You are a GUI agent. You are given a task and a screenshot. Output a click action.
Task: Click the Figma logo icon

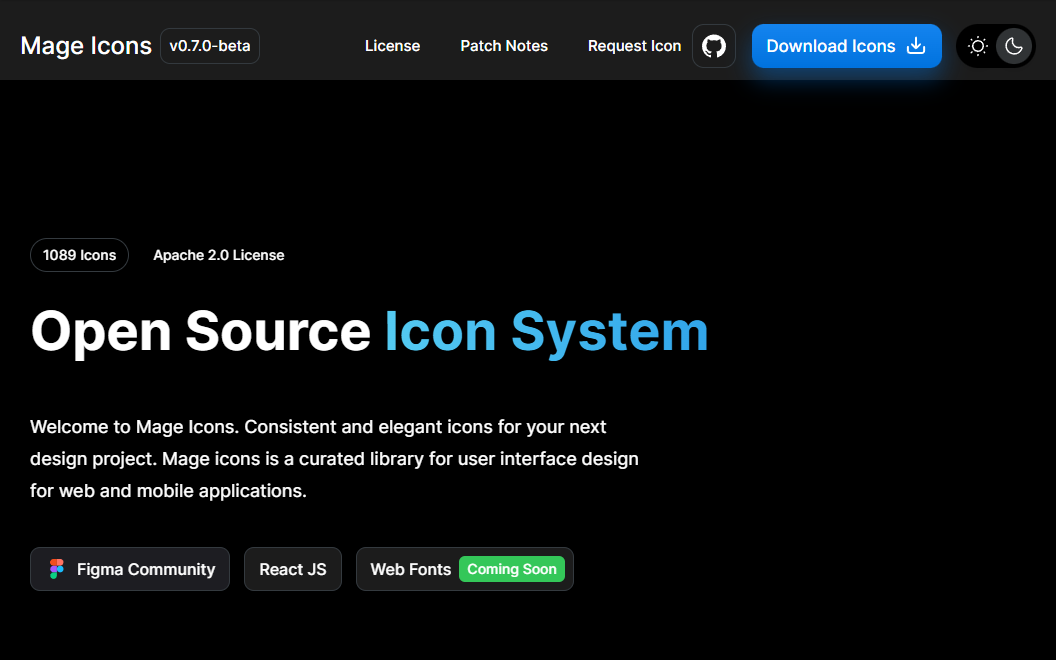[x=57, y=569]
